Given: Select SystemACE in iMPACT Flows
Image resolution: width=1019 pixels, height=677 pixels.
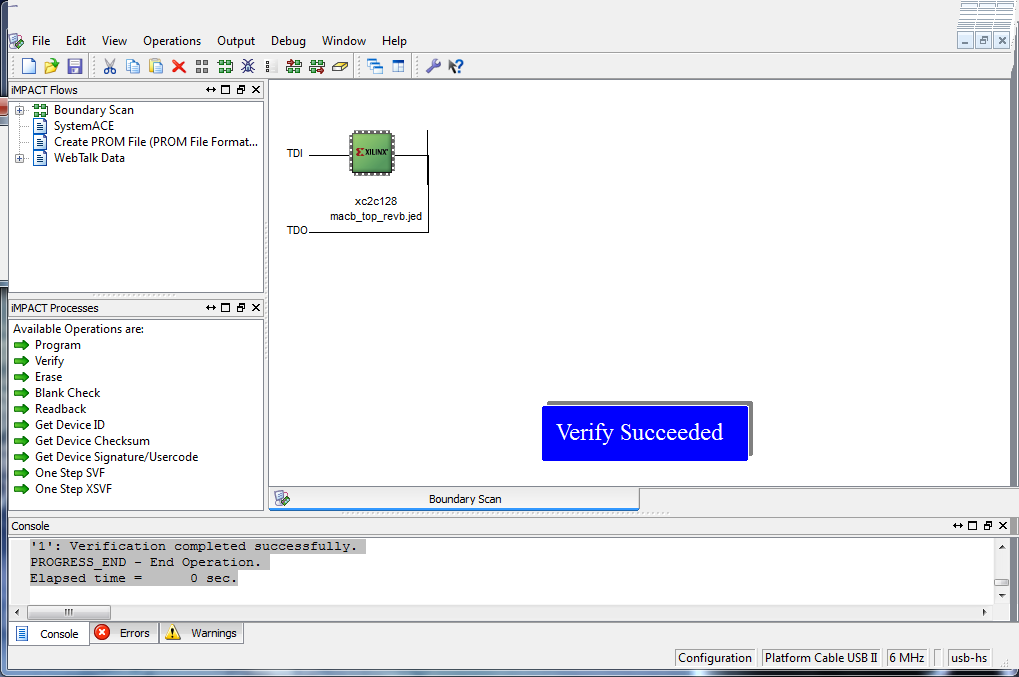Looking at the screenshot, I should point(84,126).
